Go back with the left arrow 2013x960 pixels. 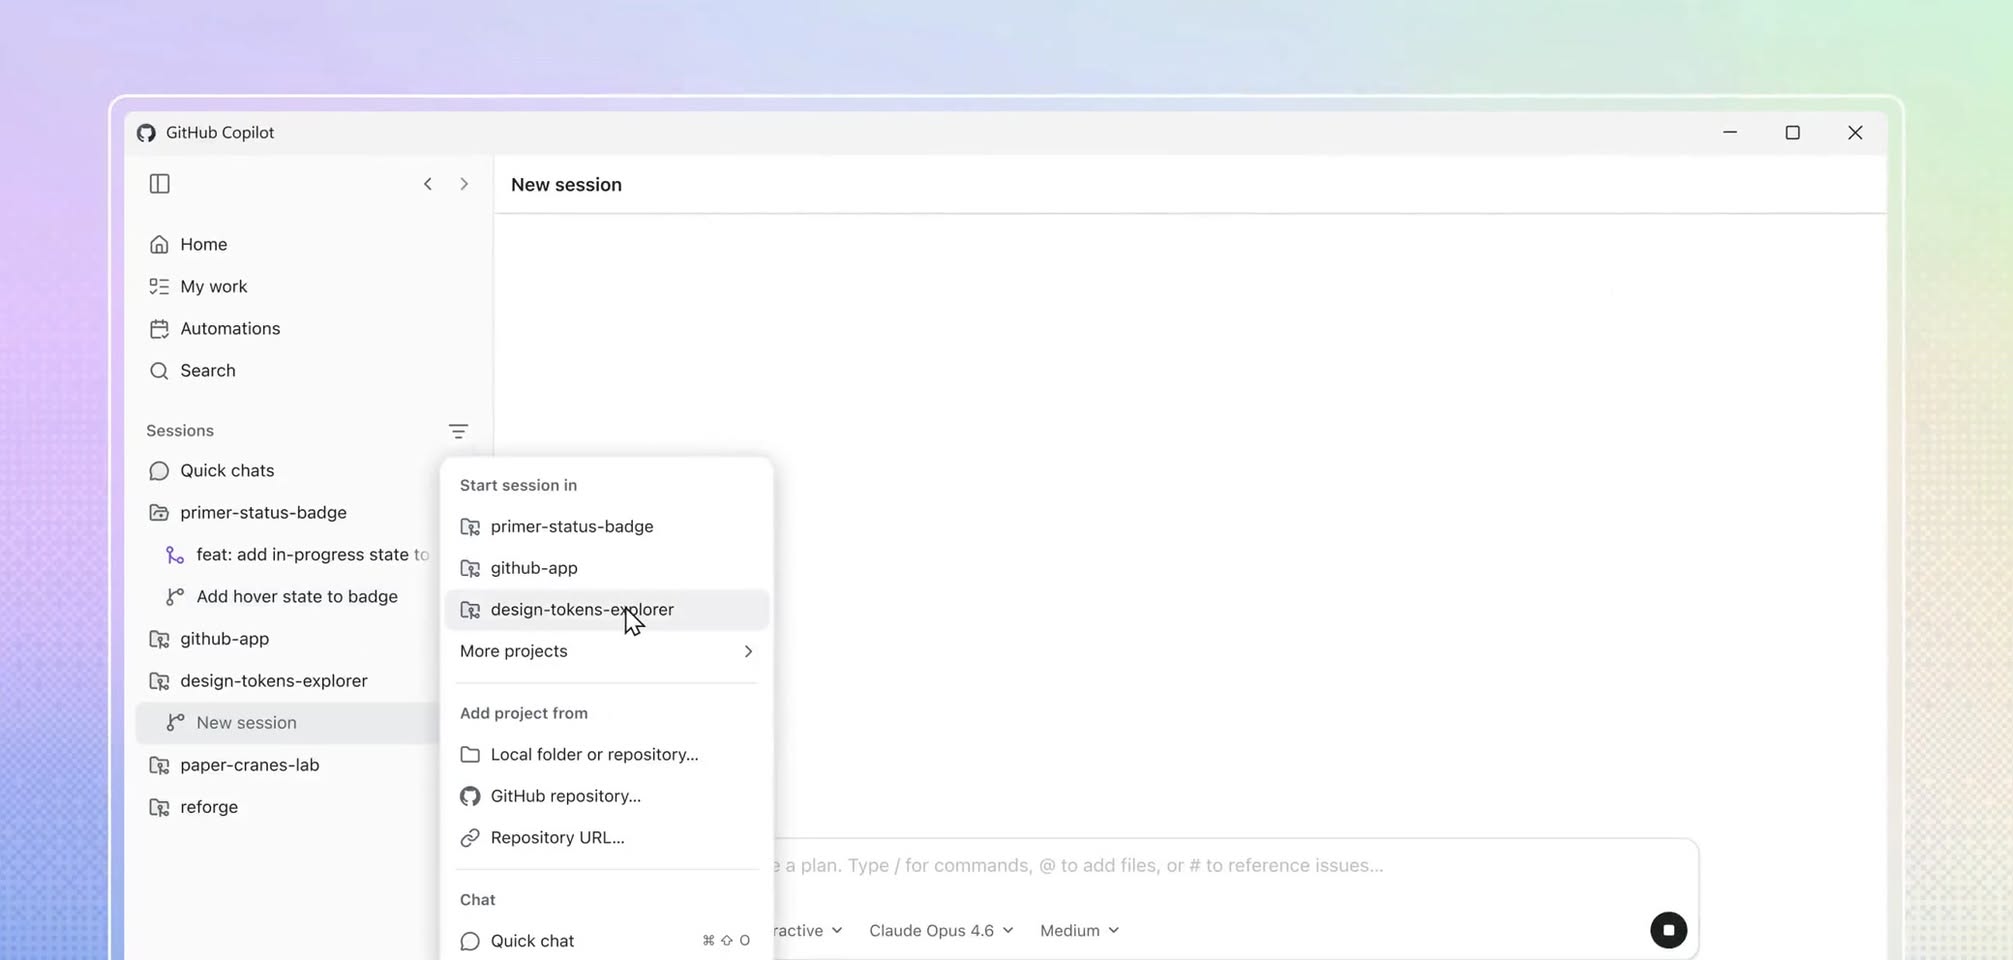(x=428, y=184)
